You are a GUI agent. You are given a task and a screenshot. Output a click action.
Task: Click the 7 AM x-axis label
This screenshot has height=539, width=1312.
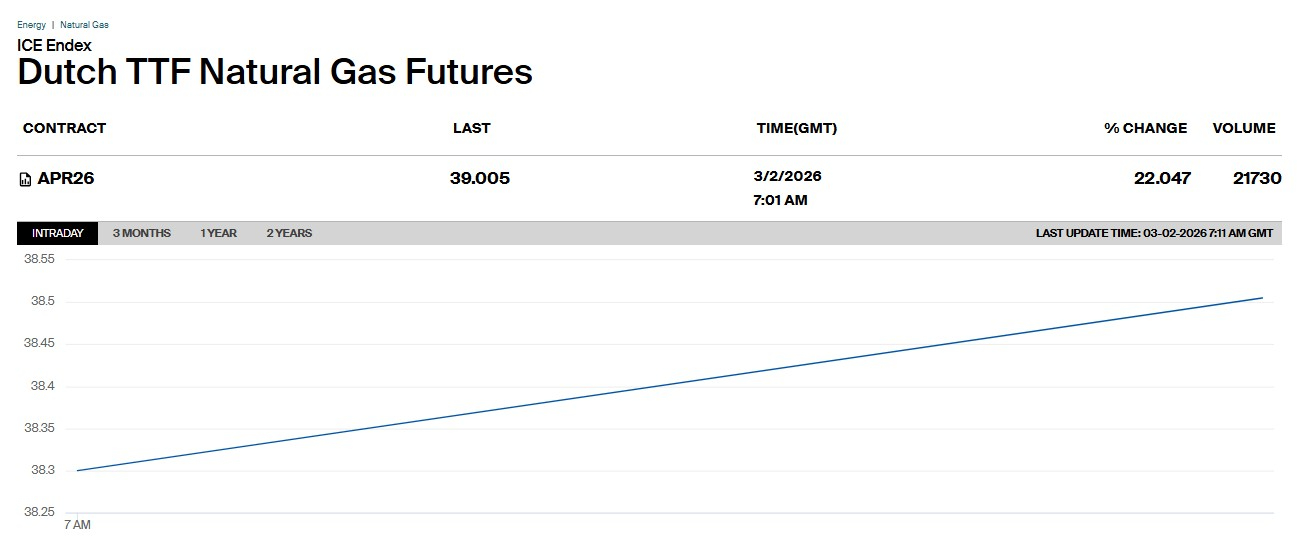pos(77,524)
